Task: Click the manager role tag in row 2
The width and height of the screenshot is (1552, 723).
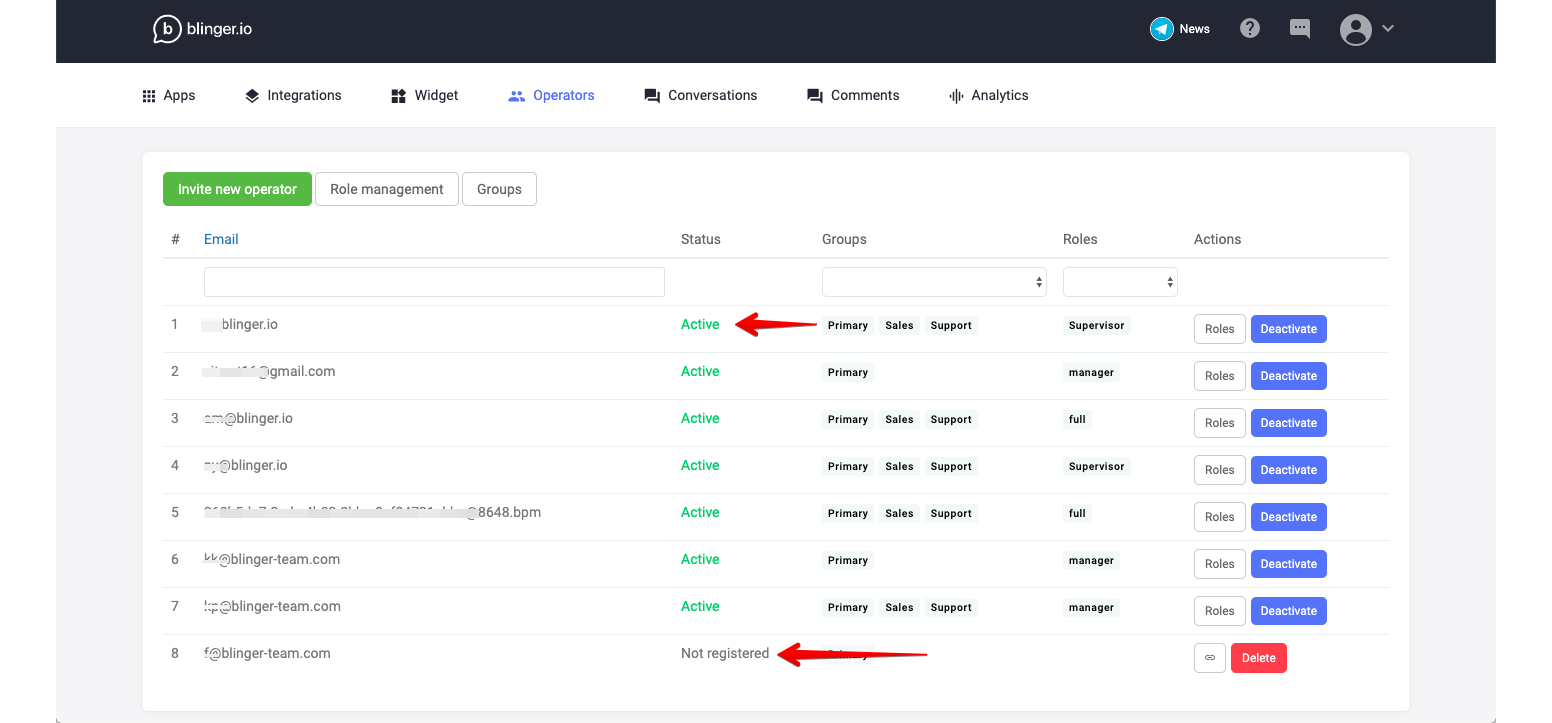Action: click(1091, 372)
